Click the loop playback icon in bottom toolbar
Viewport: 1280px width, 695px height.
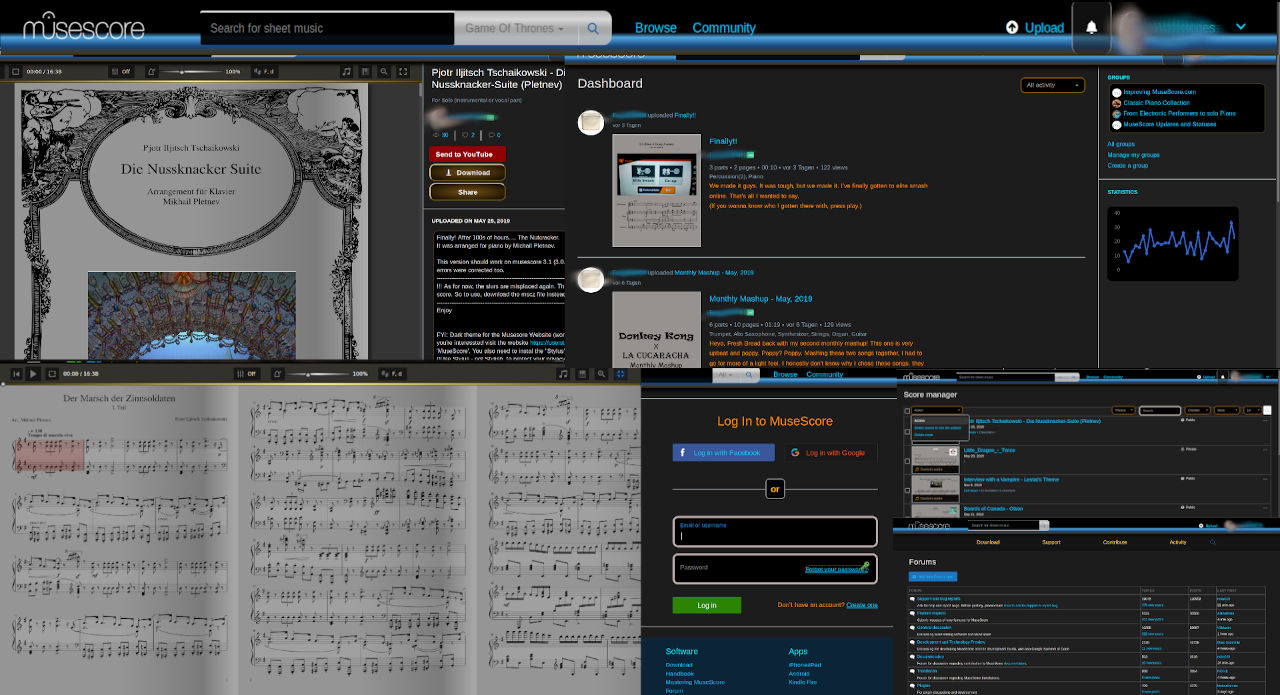51,374
